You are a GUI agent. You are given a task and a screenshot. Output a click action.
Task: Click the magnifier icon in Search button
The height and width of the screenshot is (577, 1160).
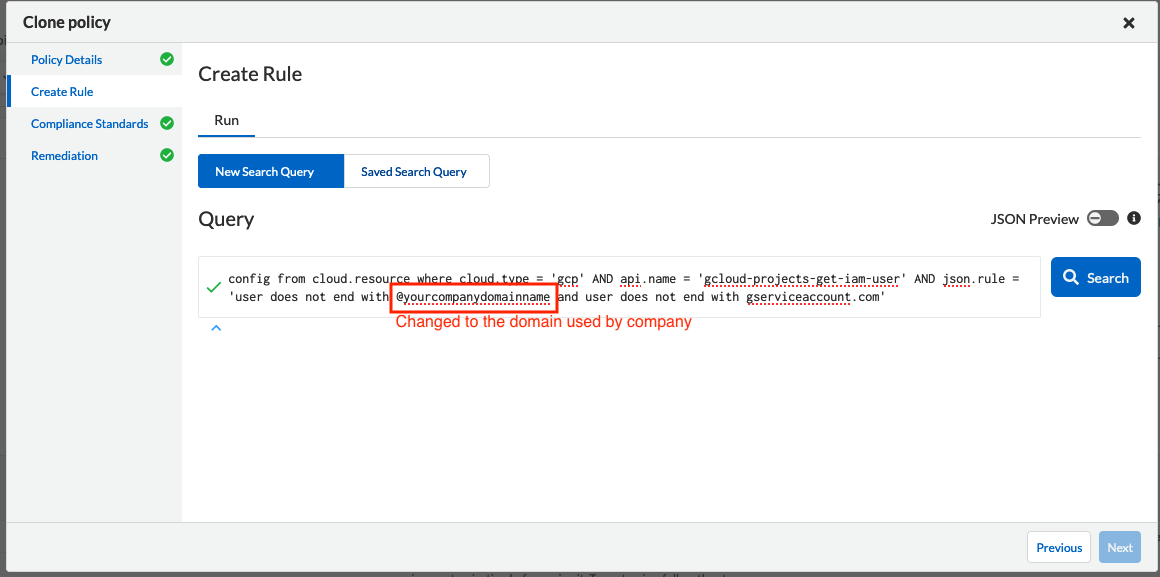click(x=1071, y=278)
